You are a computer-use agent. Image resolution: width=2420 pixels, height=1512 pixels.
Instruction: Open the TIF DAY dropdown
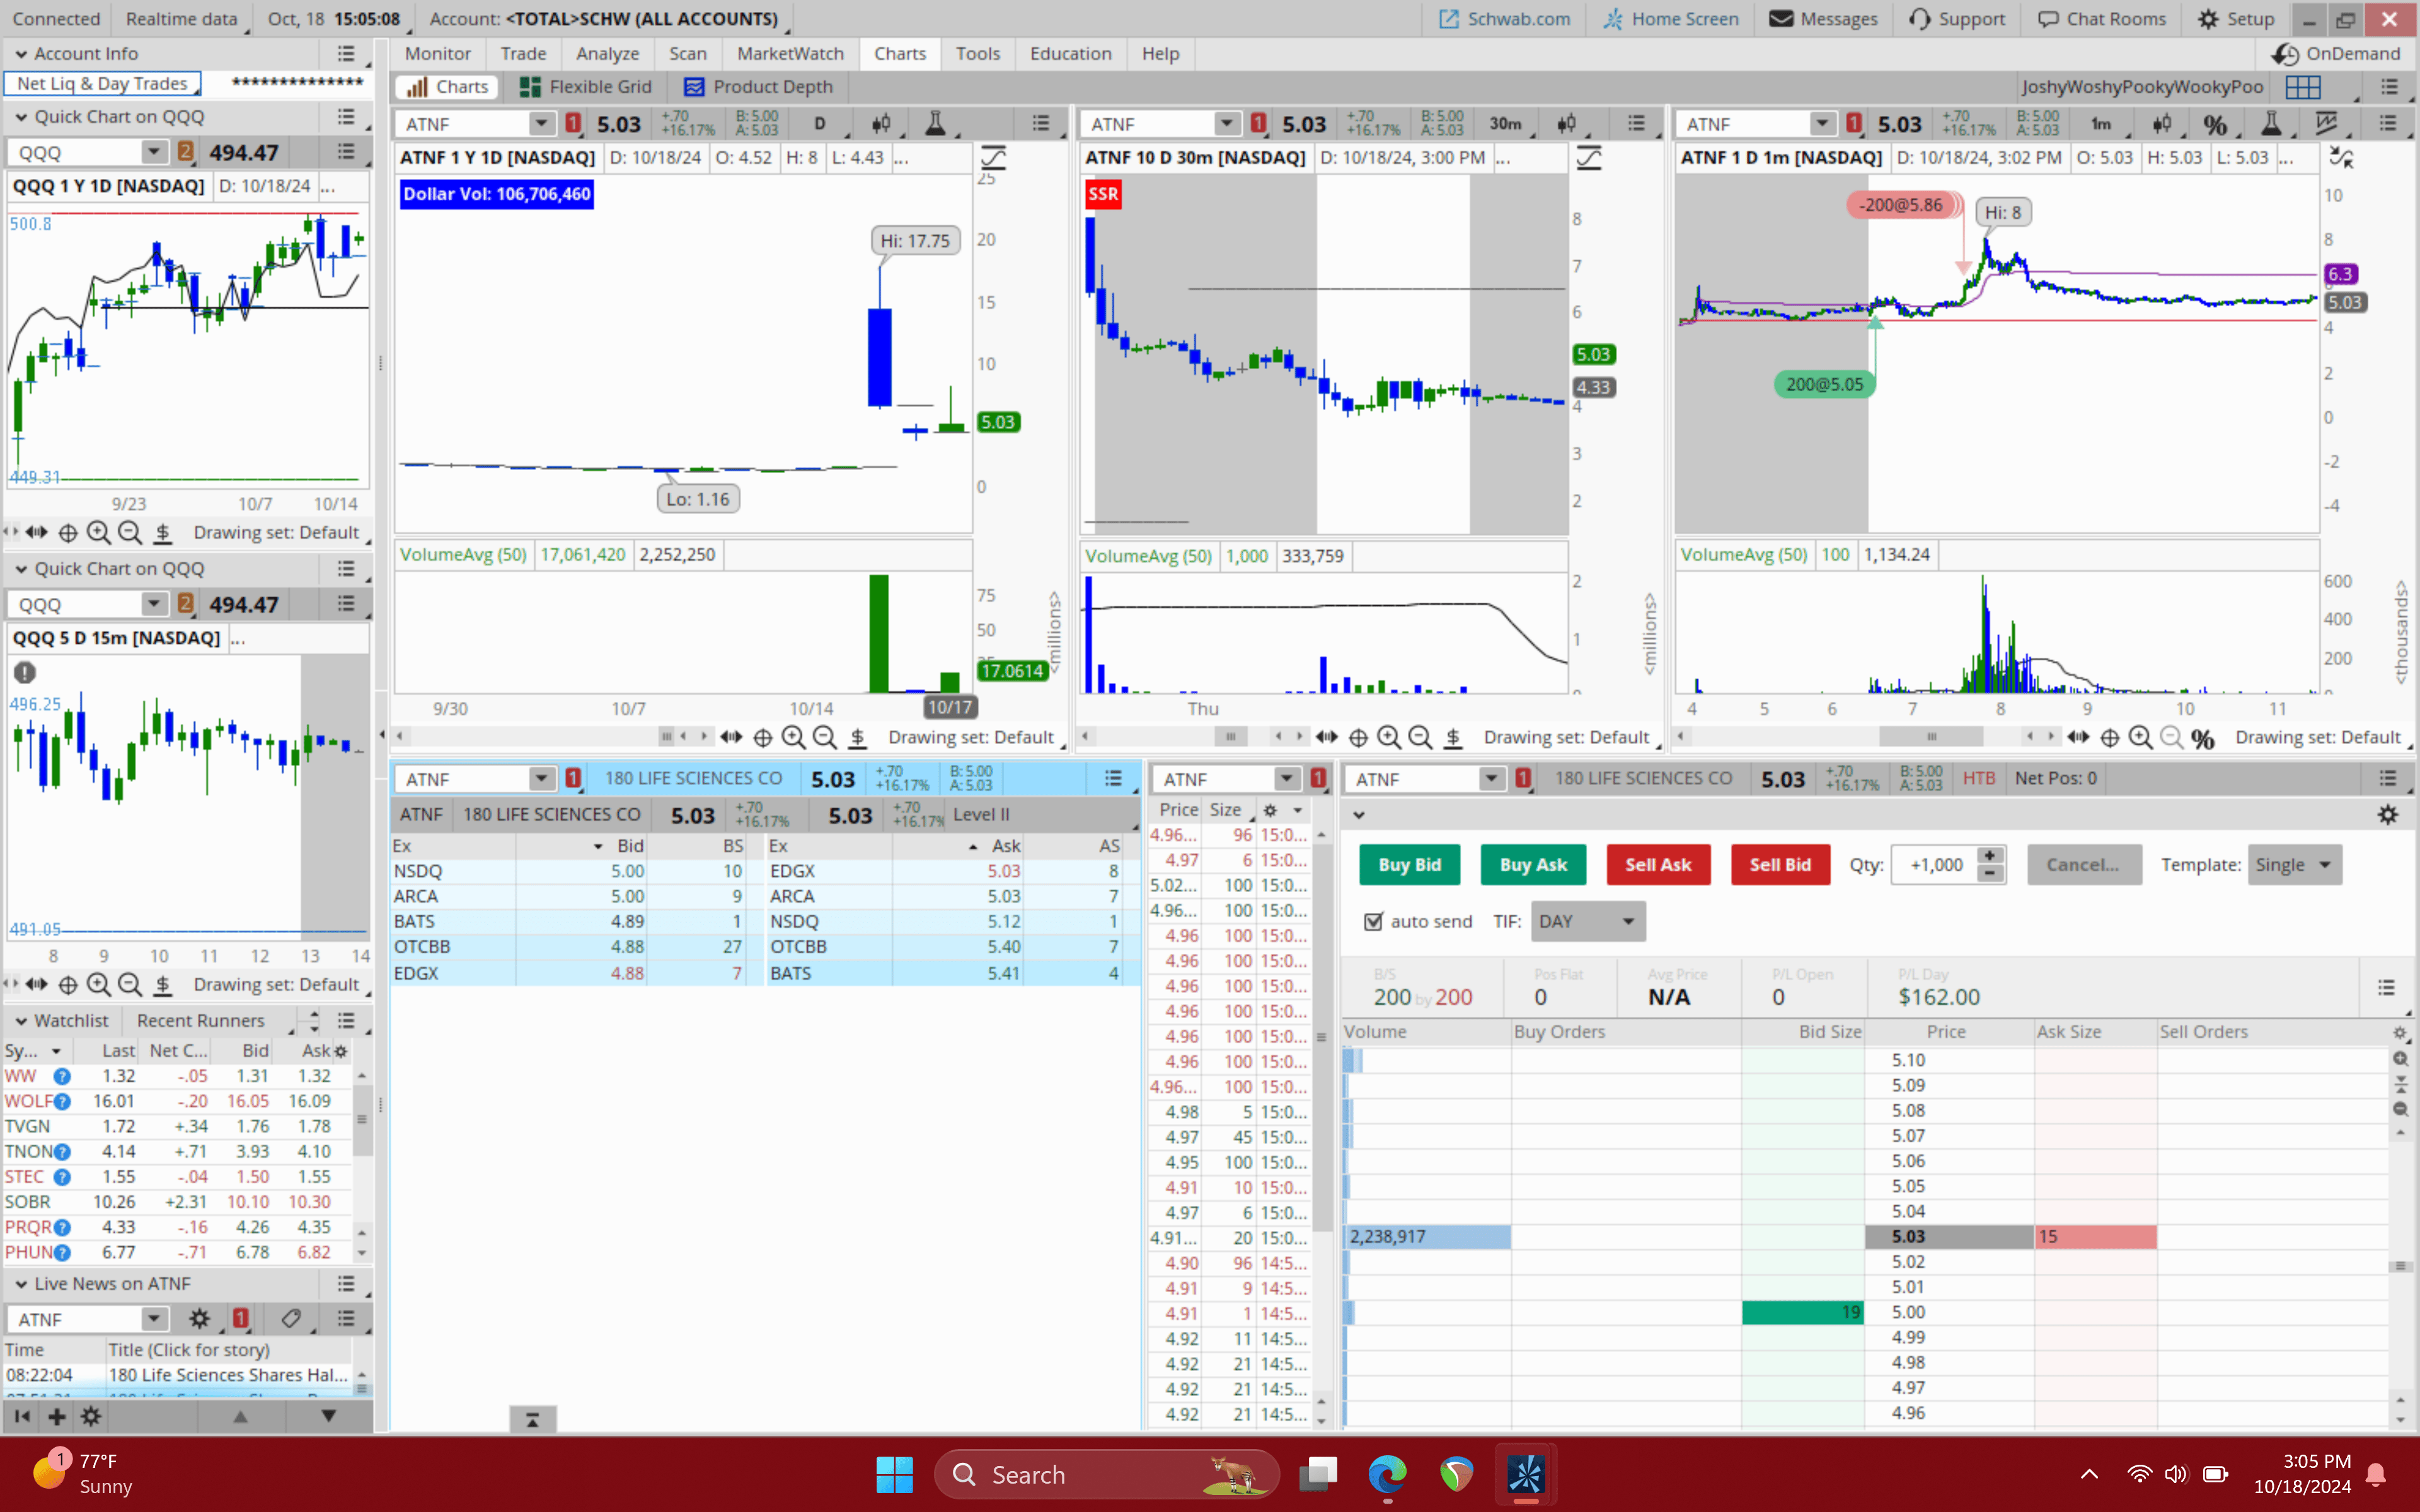(1588, 921)
